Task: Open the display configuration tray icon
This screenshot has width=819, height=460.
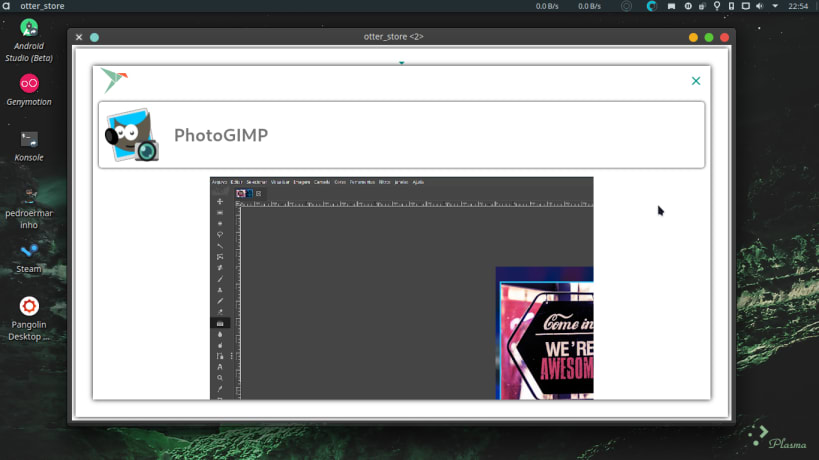Action: 745,6
